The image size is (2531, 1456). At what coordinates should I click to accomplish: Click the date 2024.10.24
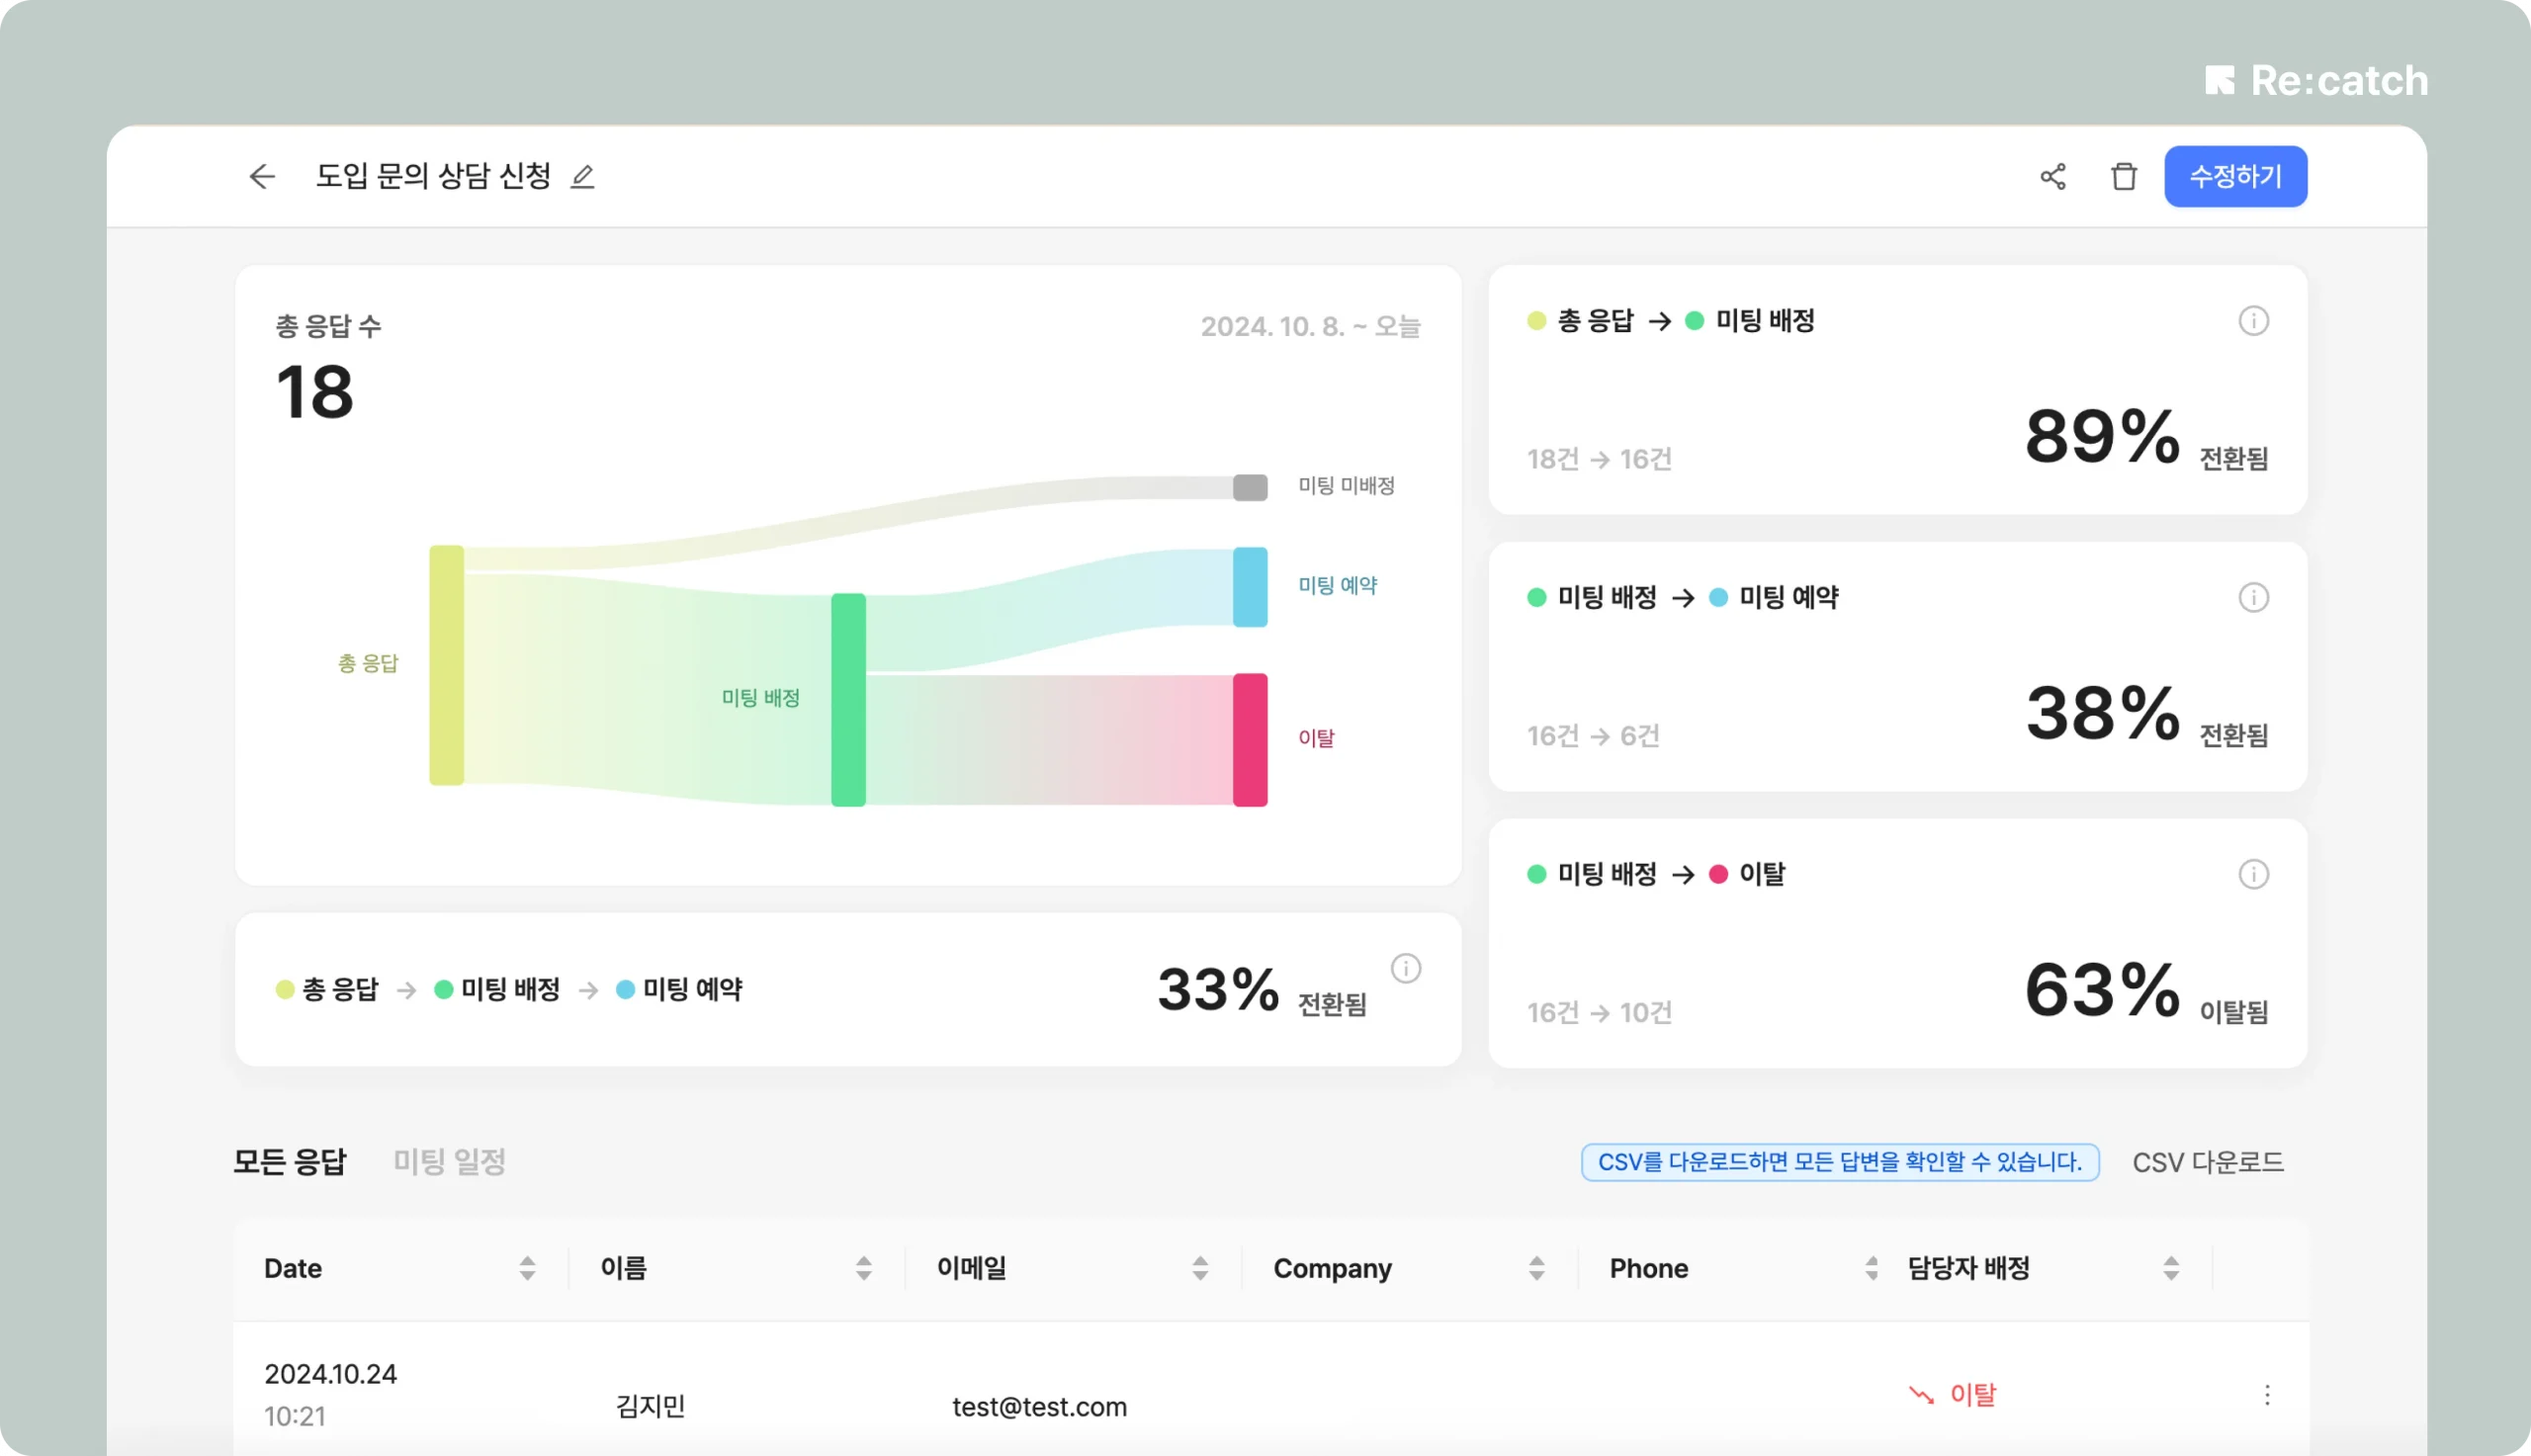(x=330, y=1374)
